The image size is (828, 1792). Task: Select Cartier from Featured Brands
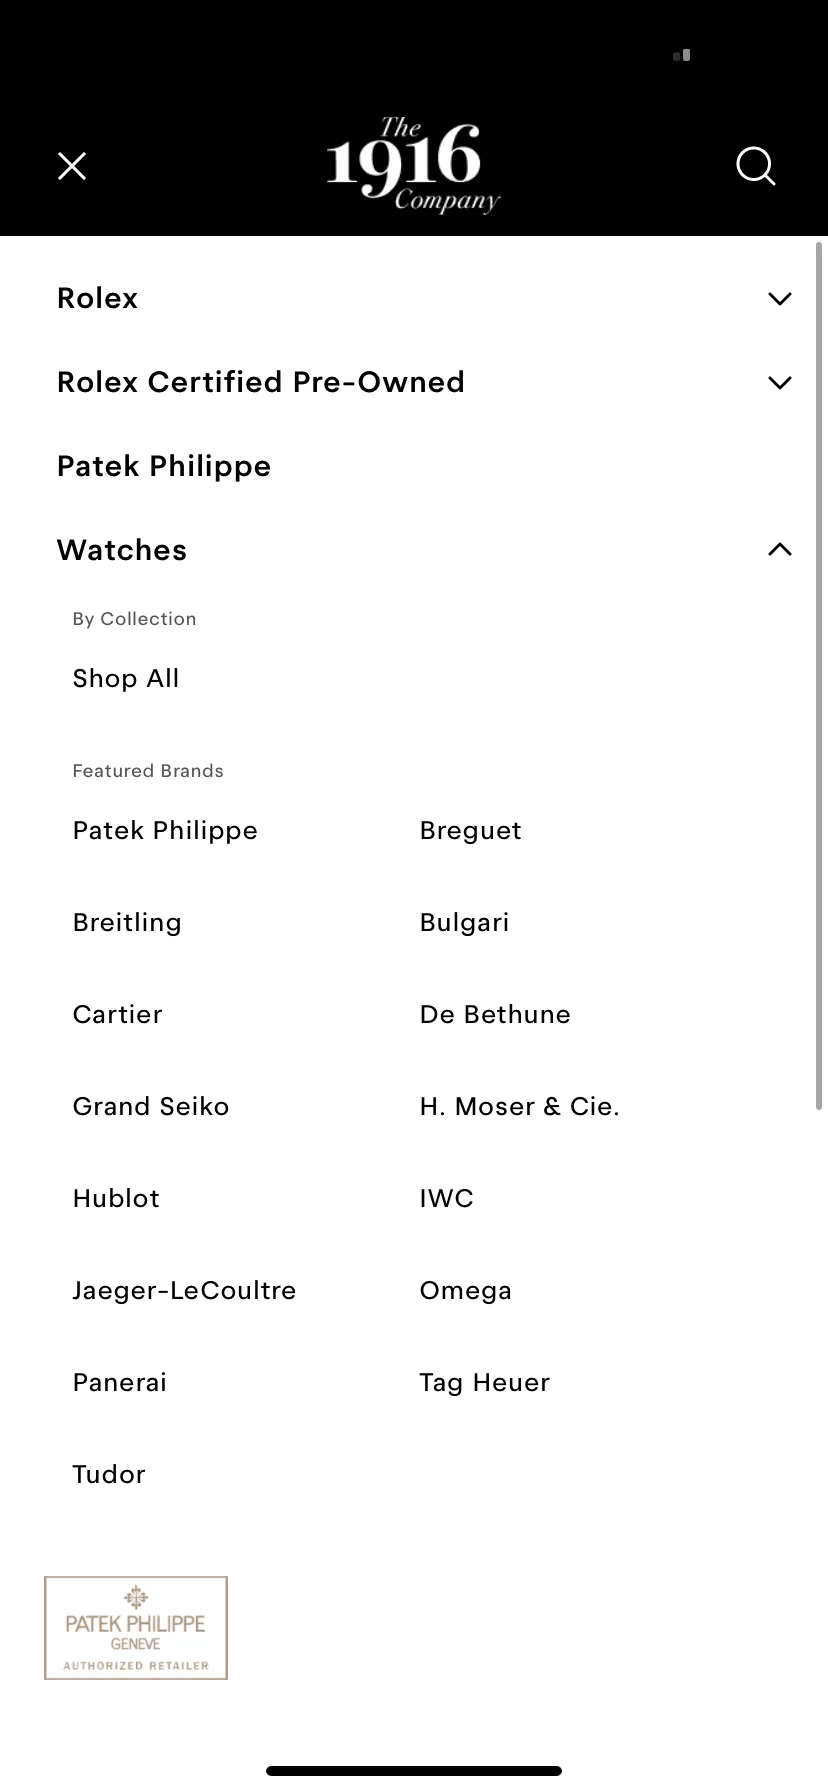[117, 1014]
